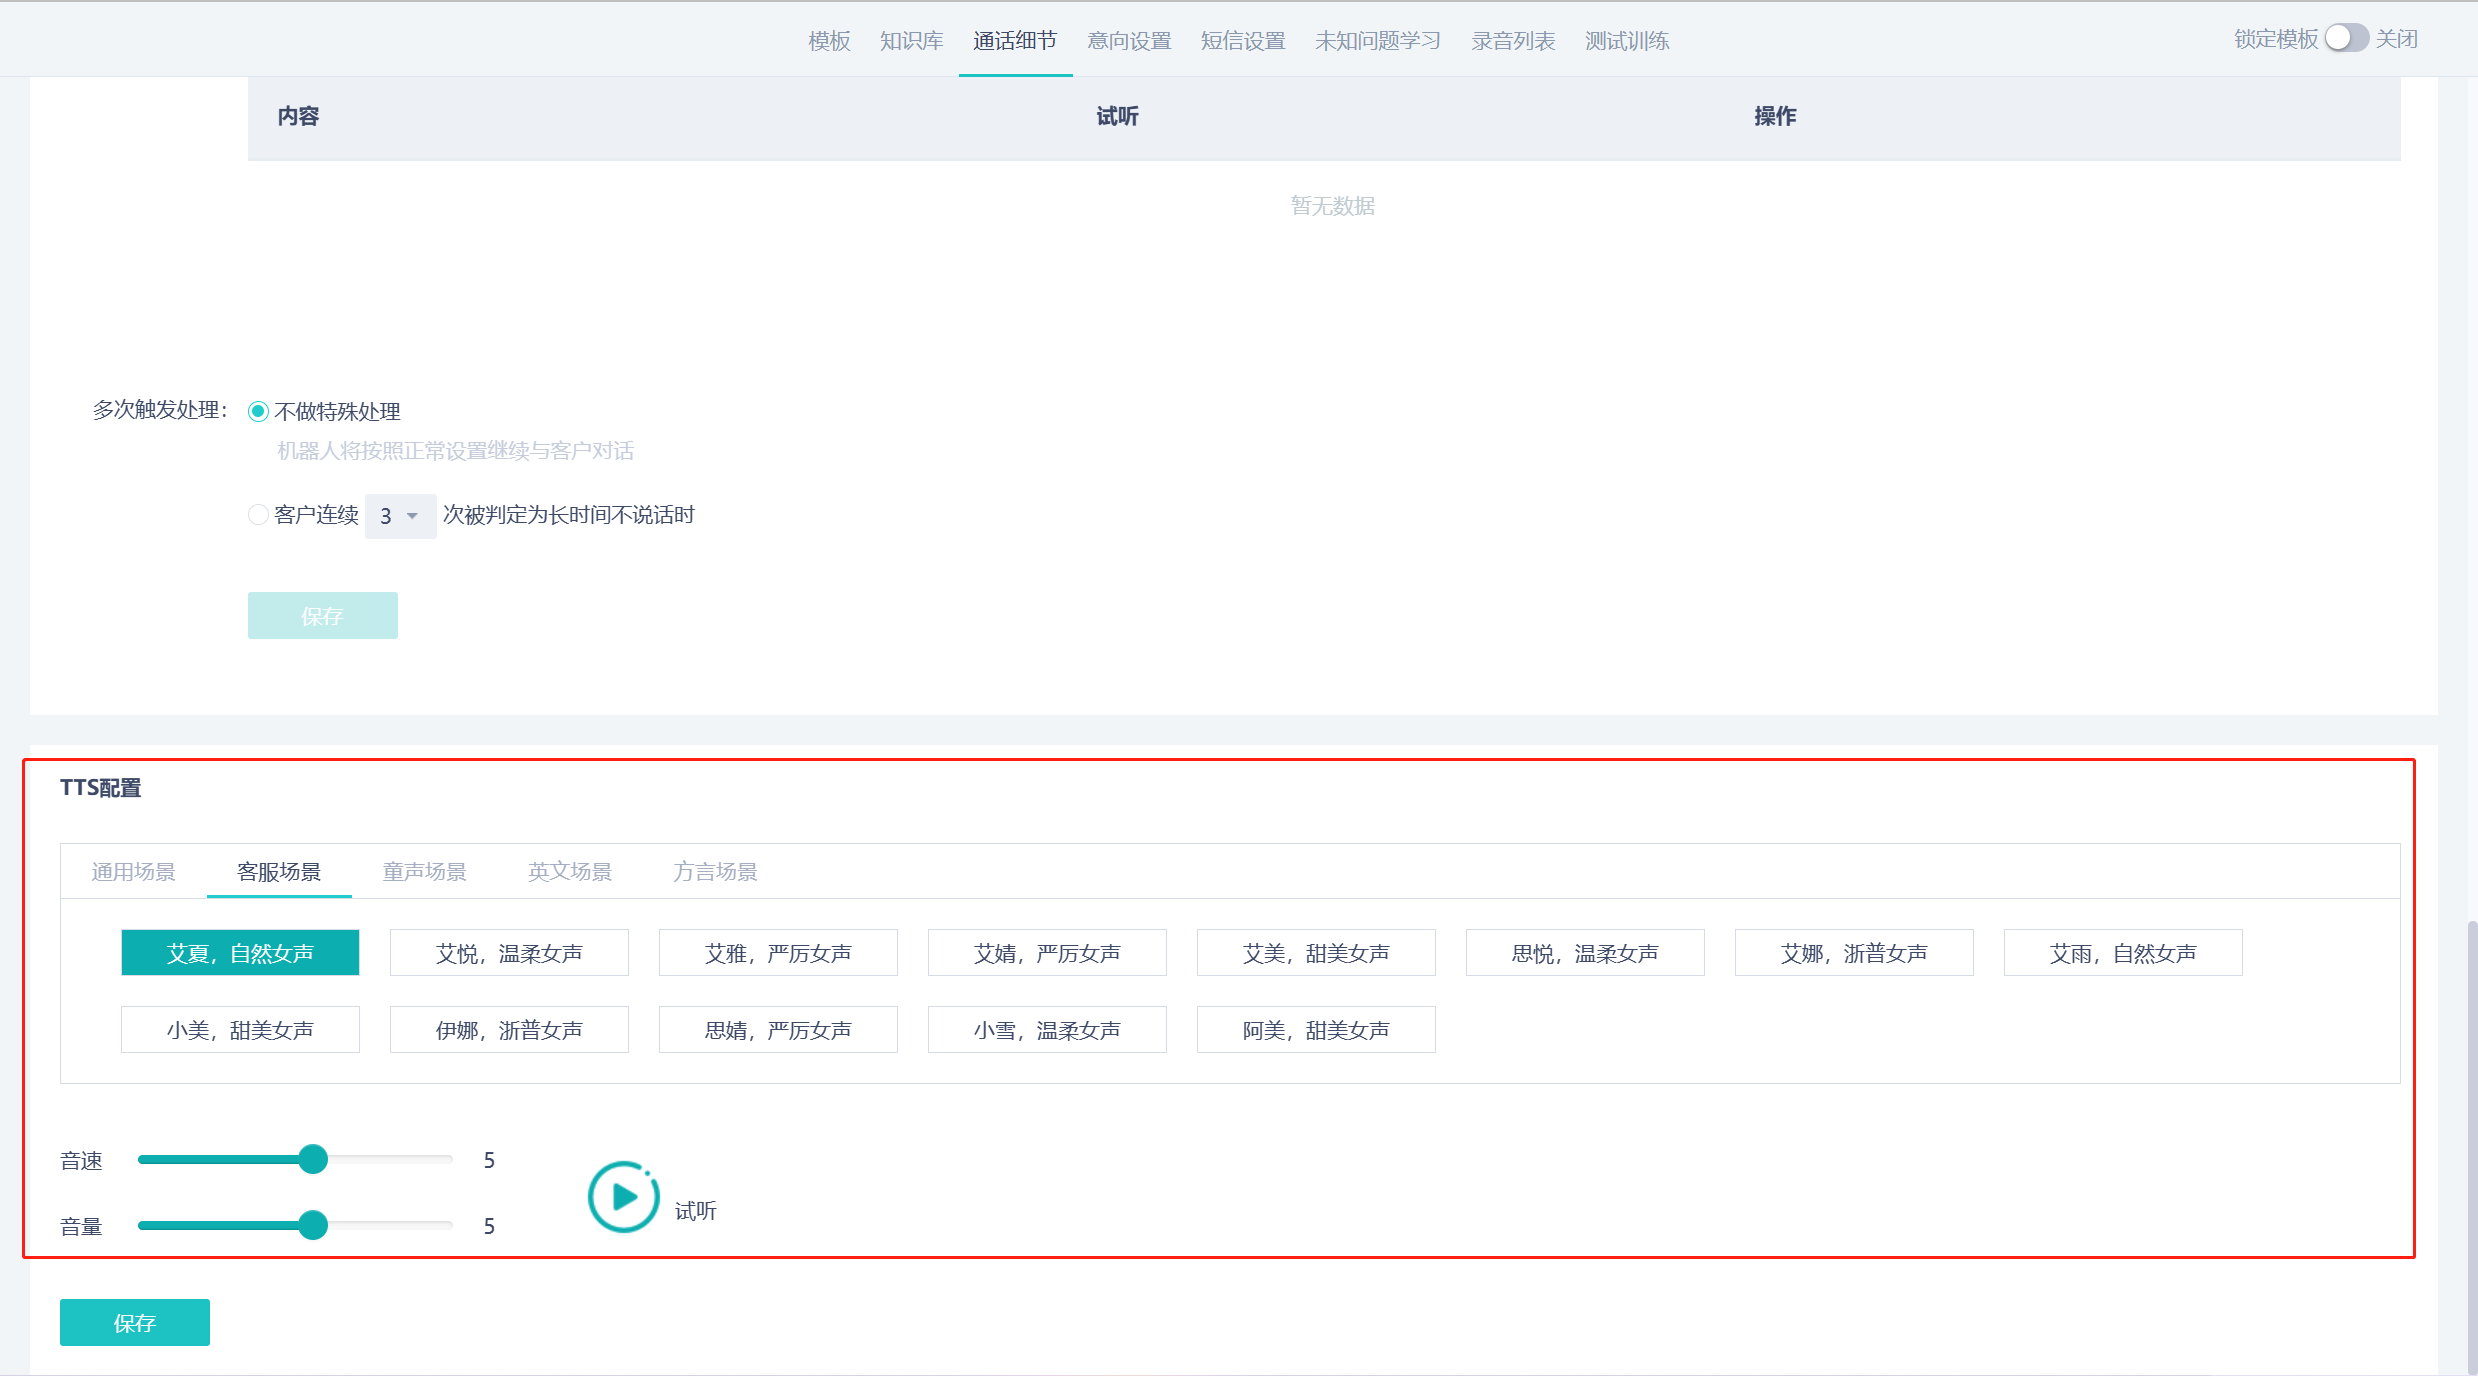The width and height of the screenshot is (2478, 1376).
Task: Play the TTS voice preview
Action: click(x=623, y=1196)
